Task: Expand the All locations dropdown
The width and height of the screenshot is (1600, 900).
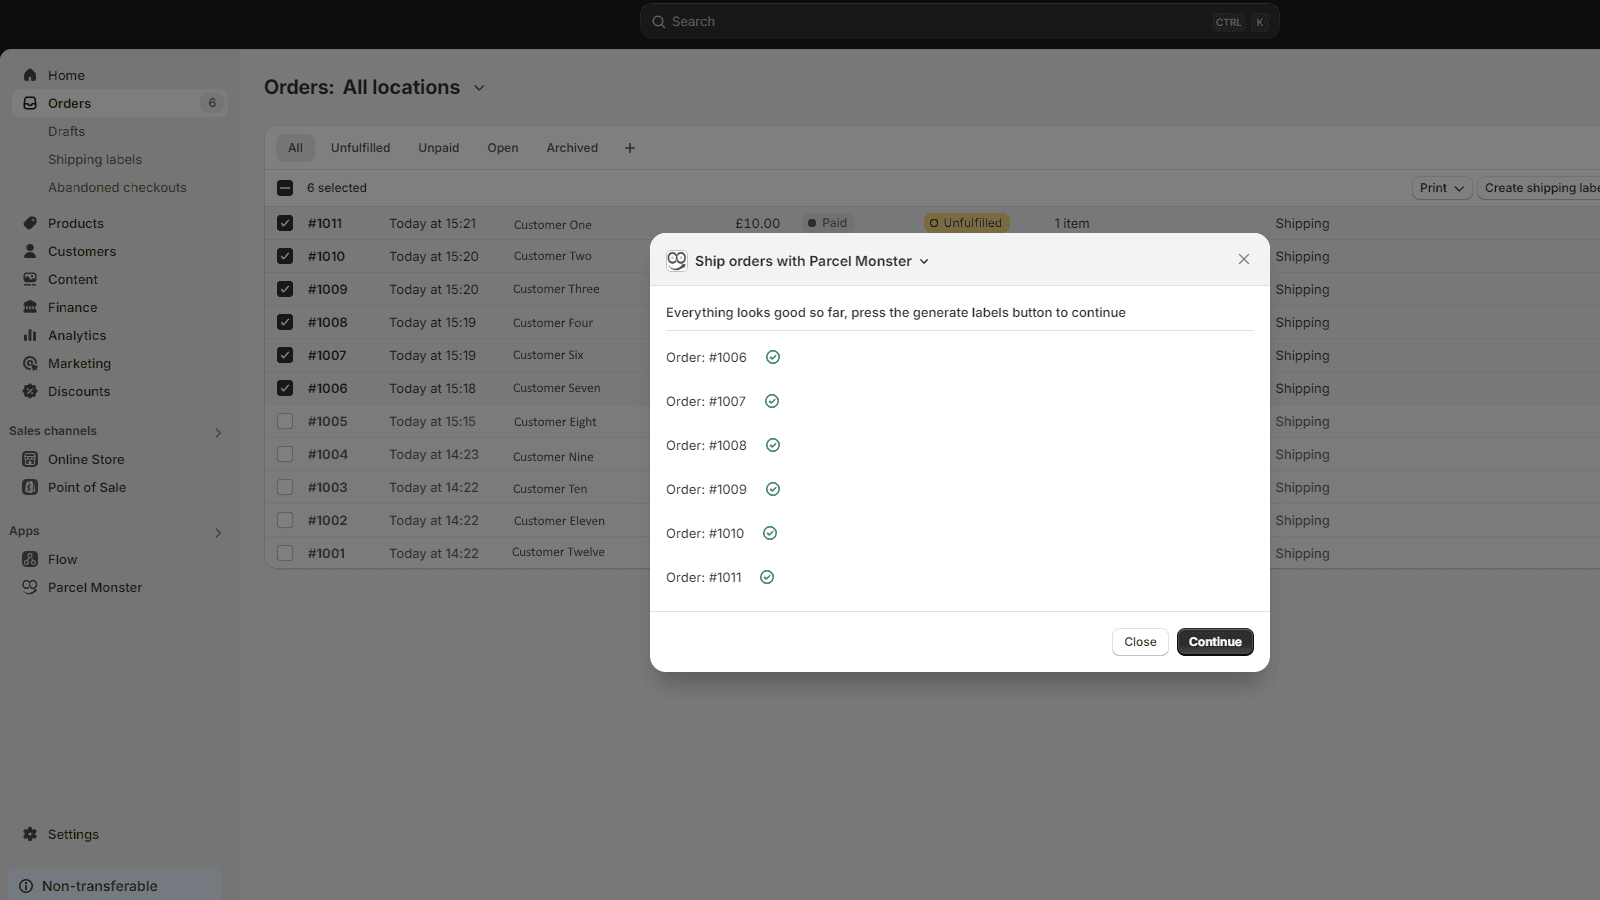Action: click(479, 88)
